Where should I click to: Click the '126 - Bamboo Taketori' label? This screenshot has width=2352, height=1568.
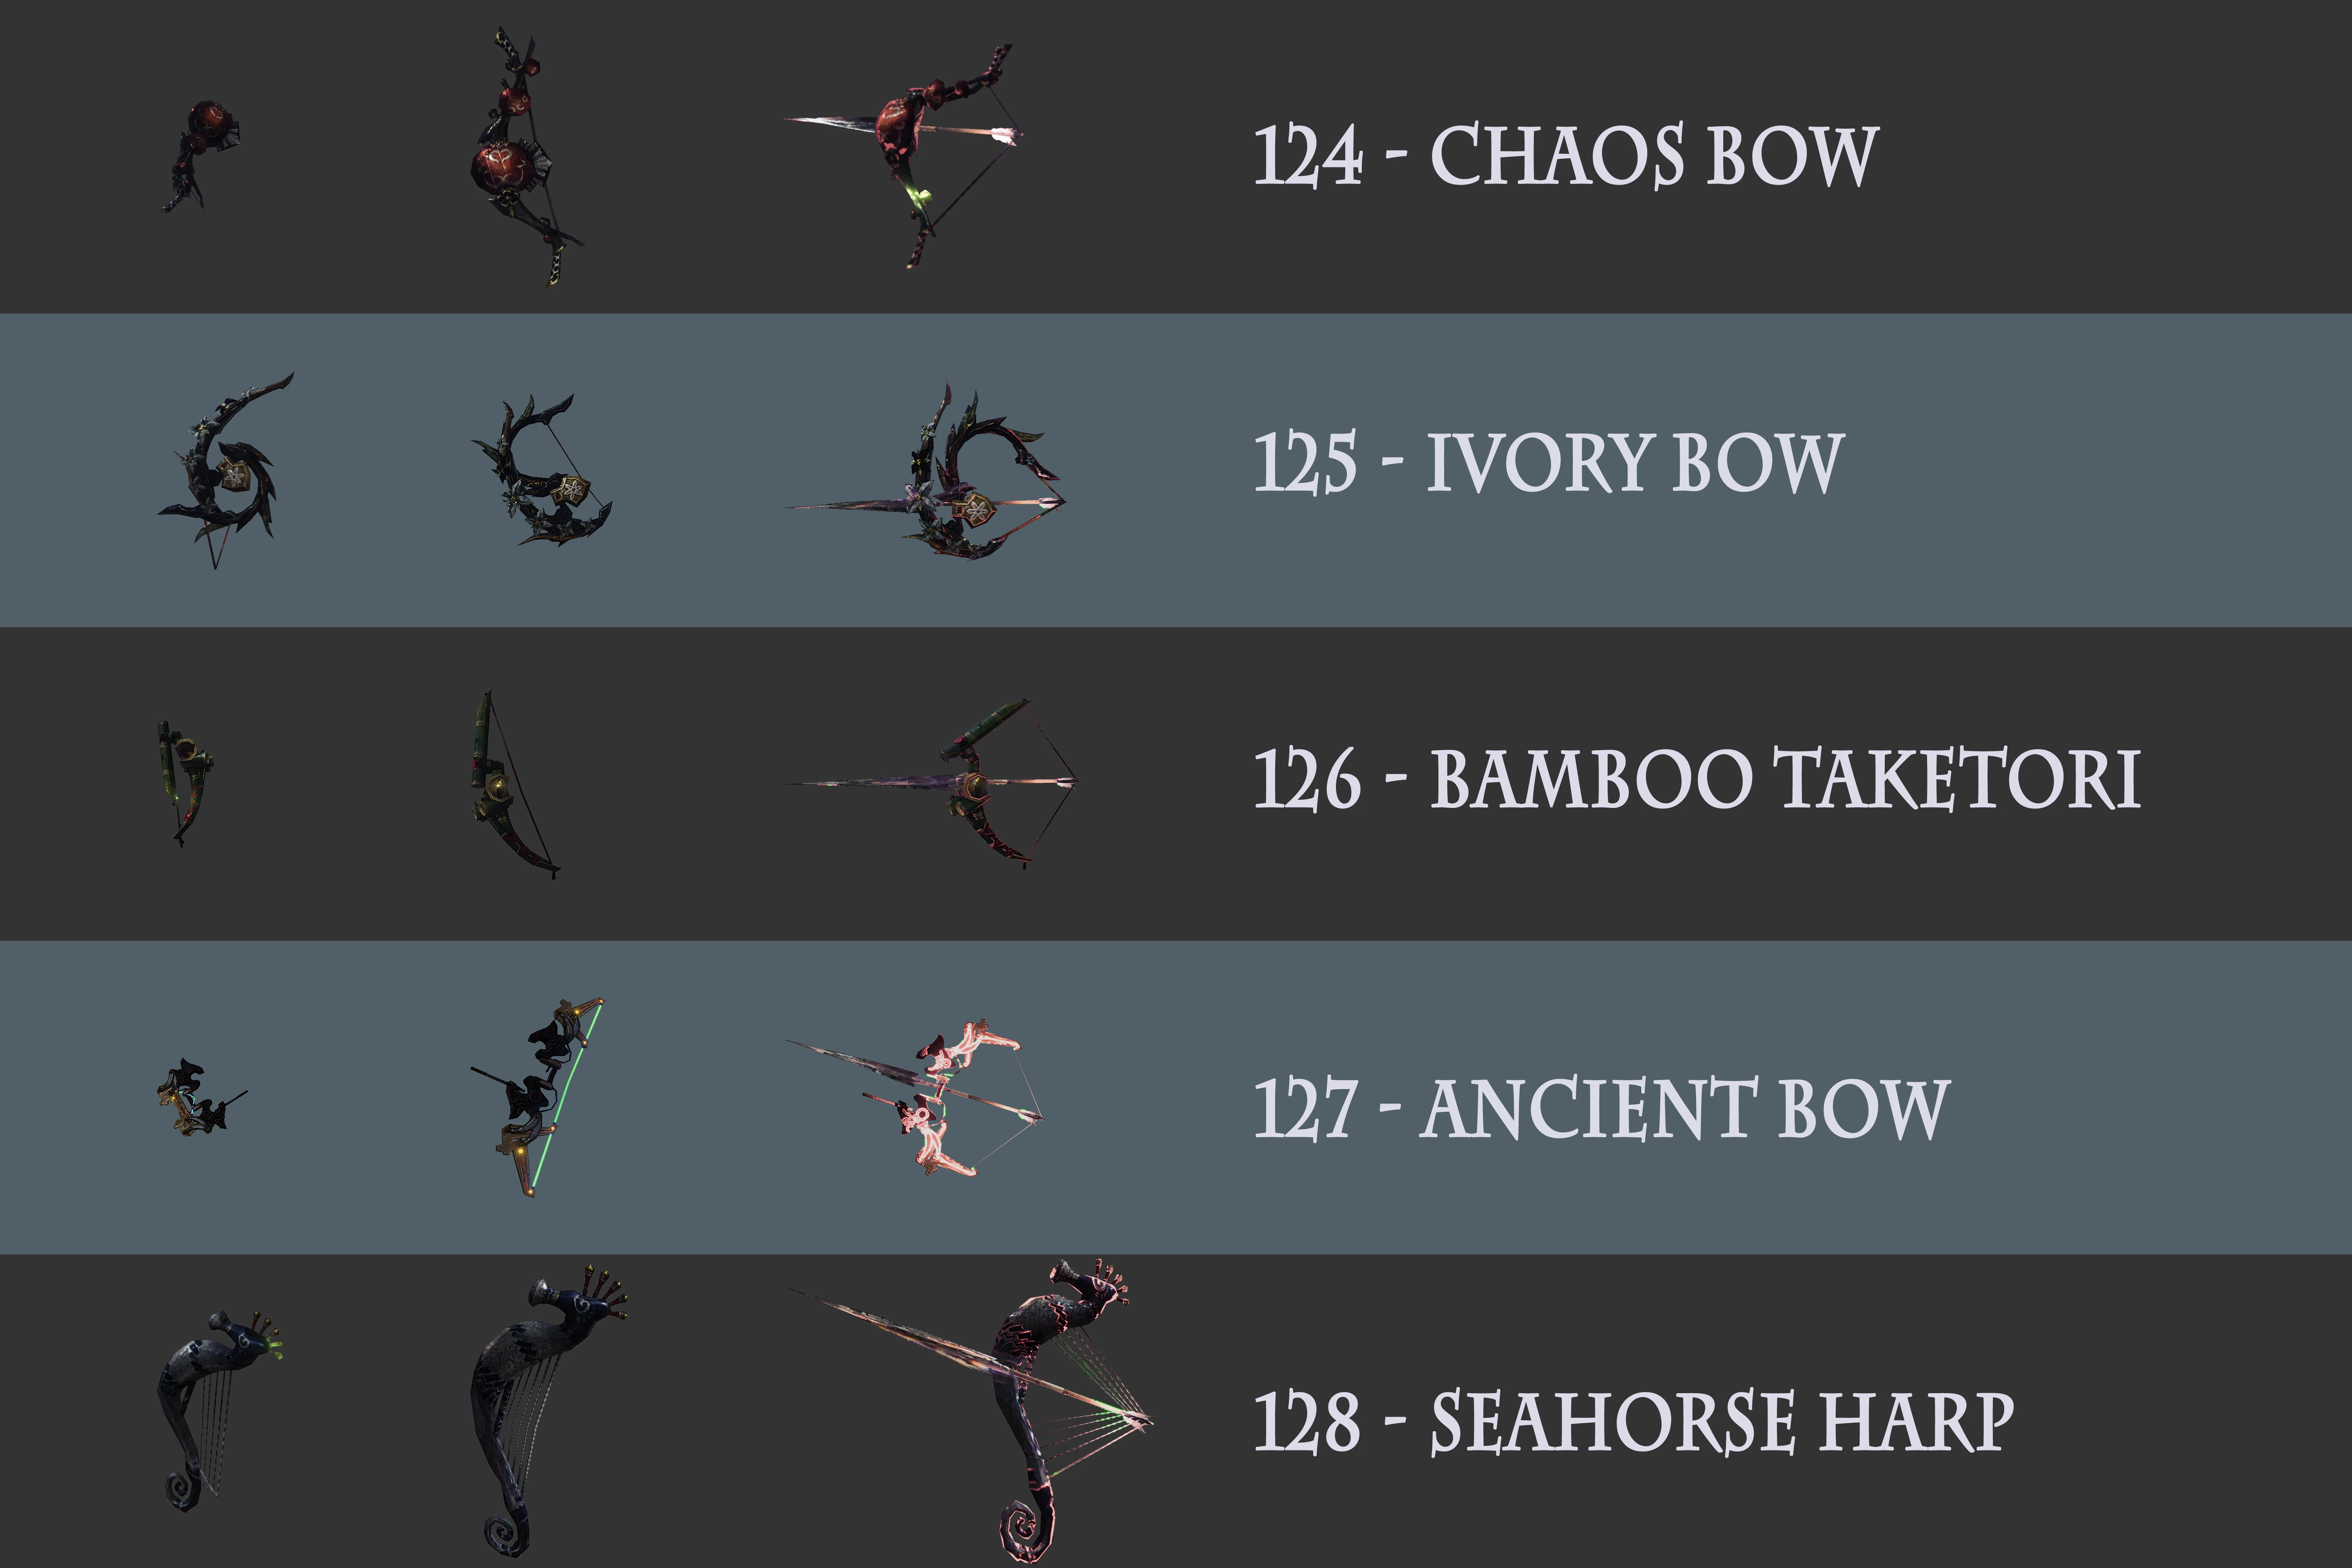point(1697,779)
